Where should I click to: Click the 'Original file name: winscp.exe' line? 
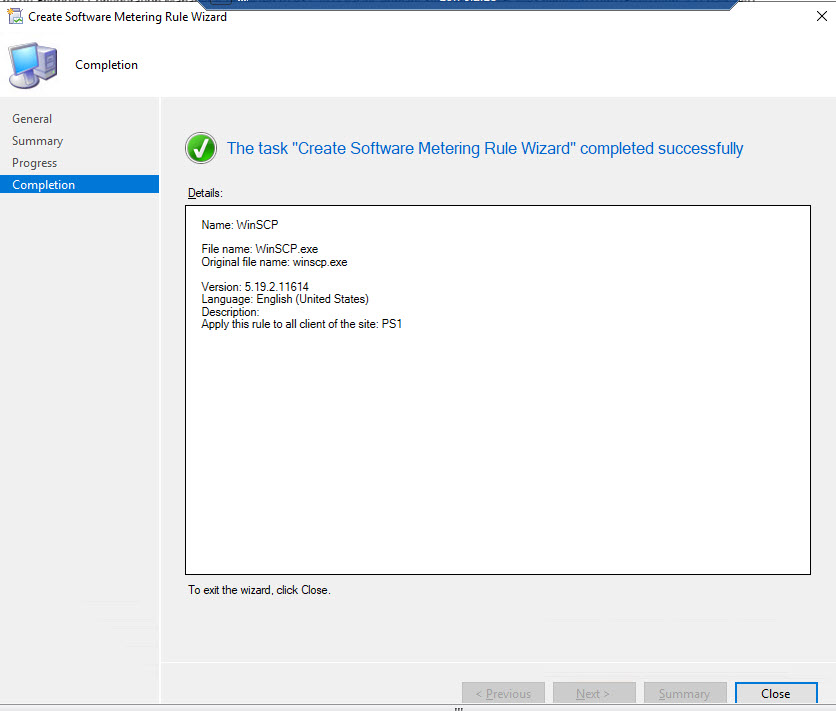pyautogui.click(x=275, y=262)
